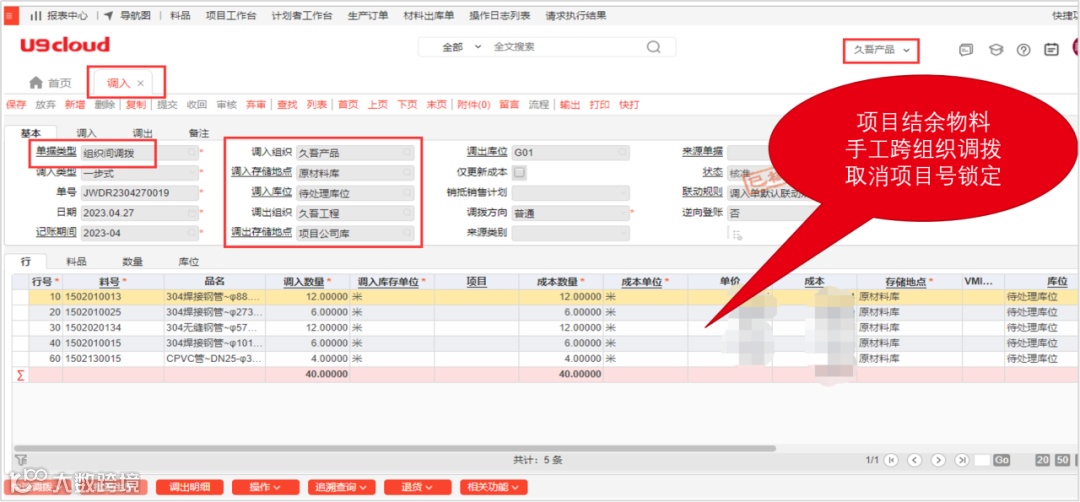The image size is (1080, 502).
Task: Go to next page pager icon
Action: (x=938, y=460)
